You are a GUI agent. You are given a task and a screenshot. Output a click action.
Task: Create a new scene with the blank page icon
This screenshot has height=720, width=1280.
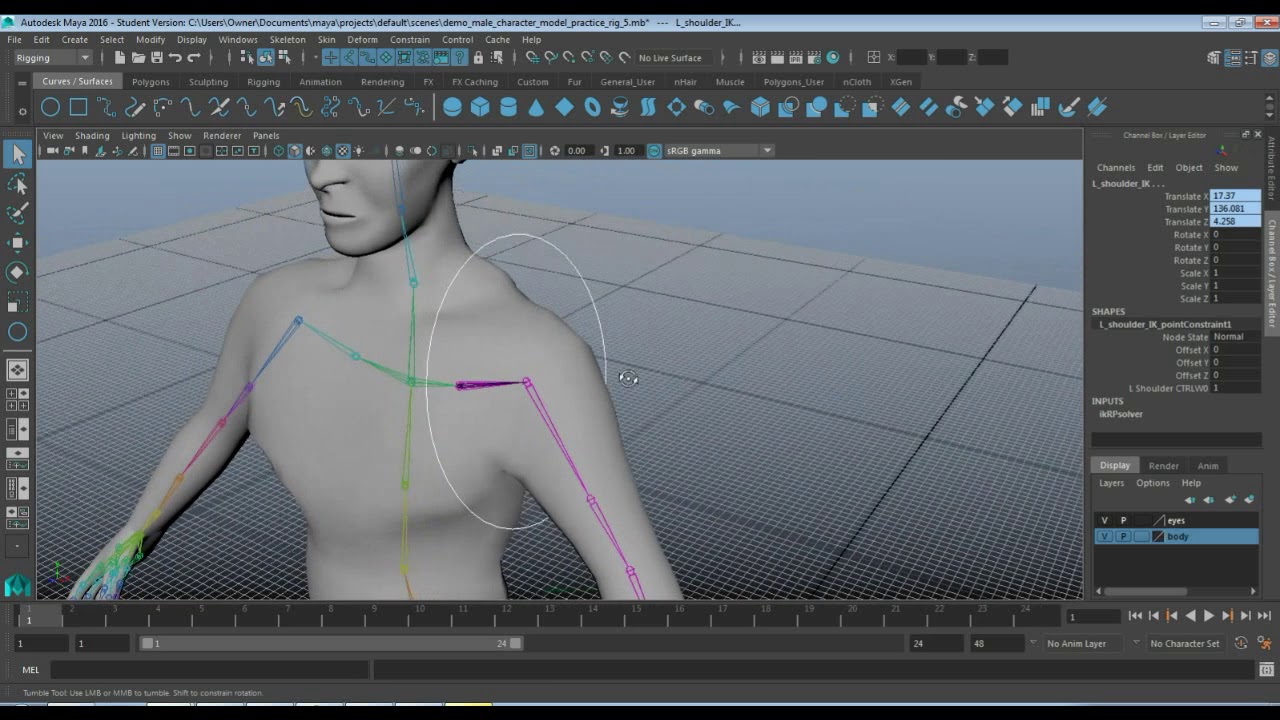(120, 58)
